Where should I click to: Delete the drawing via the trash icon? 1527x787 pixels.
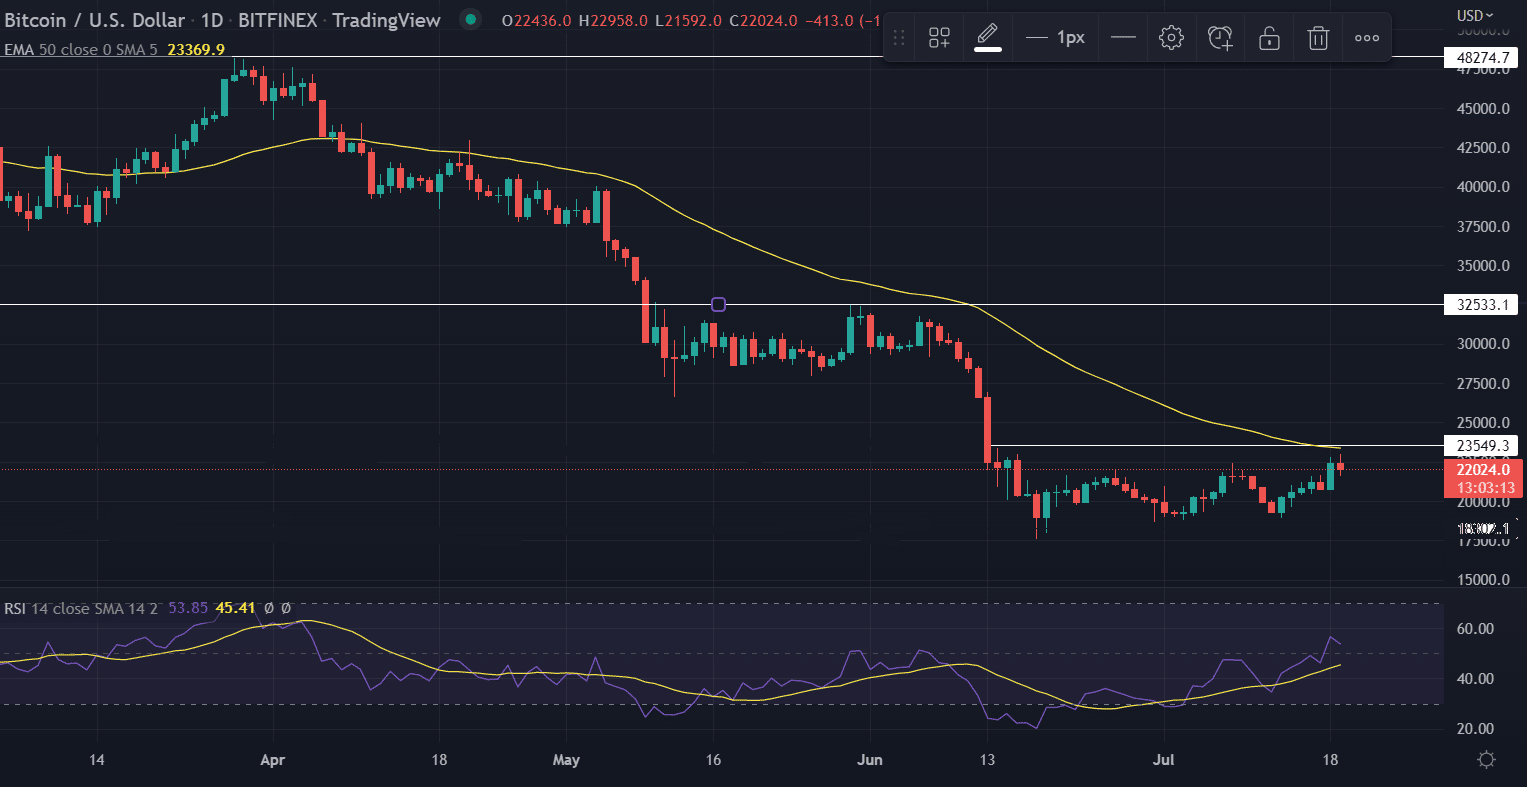point(1317,37)
